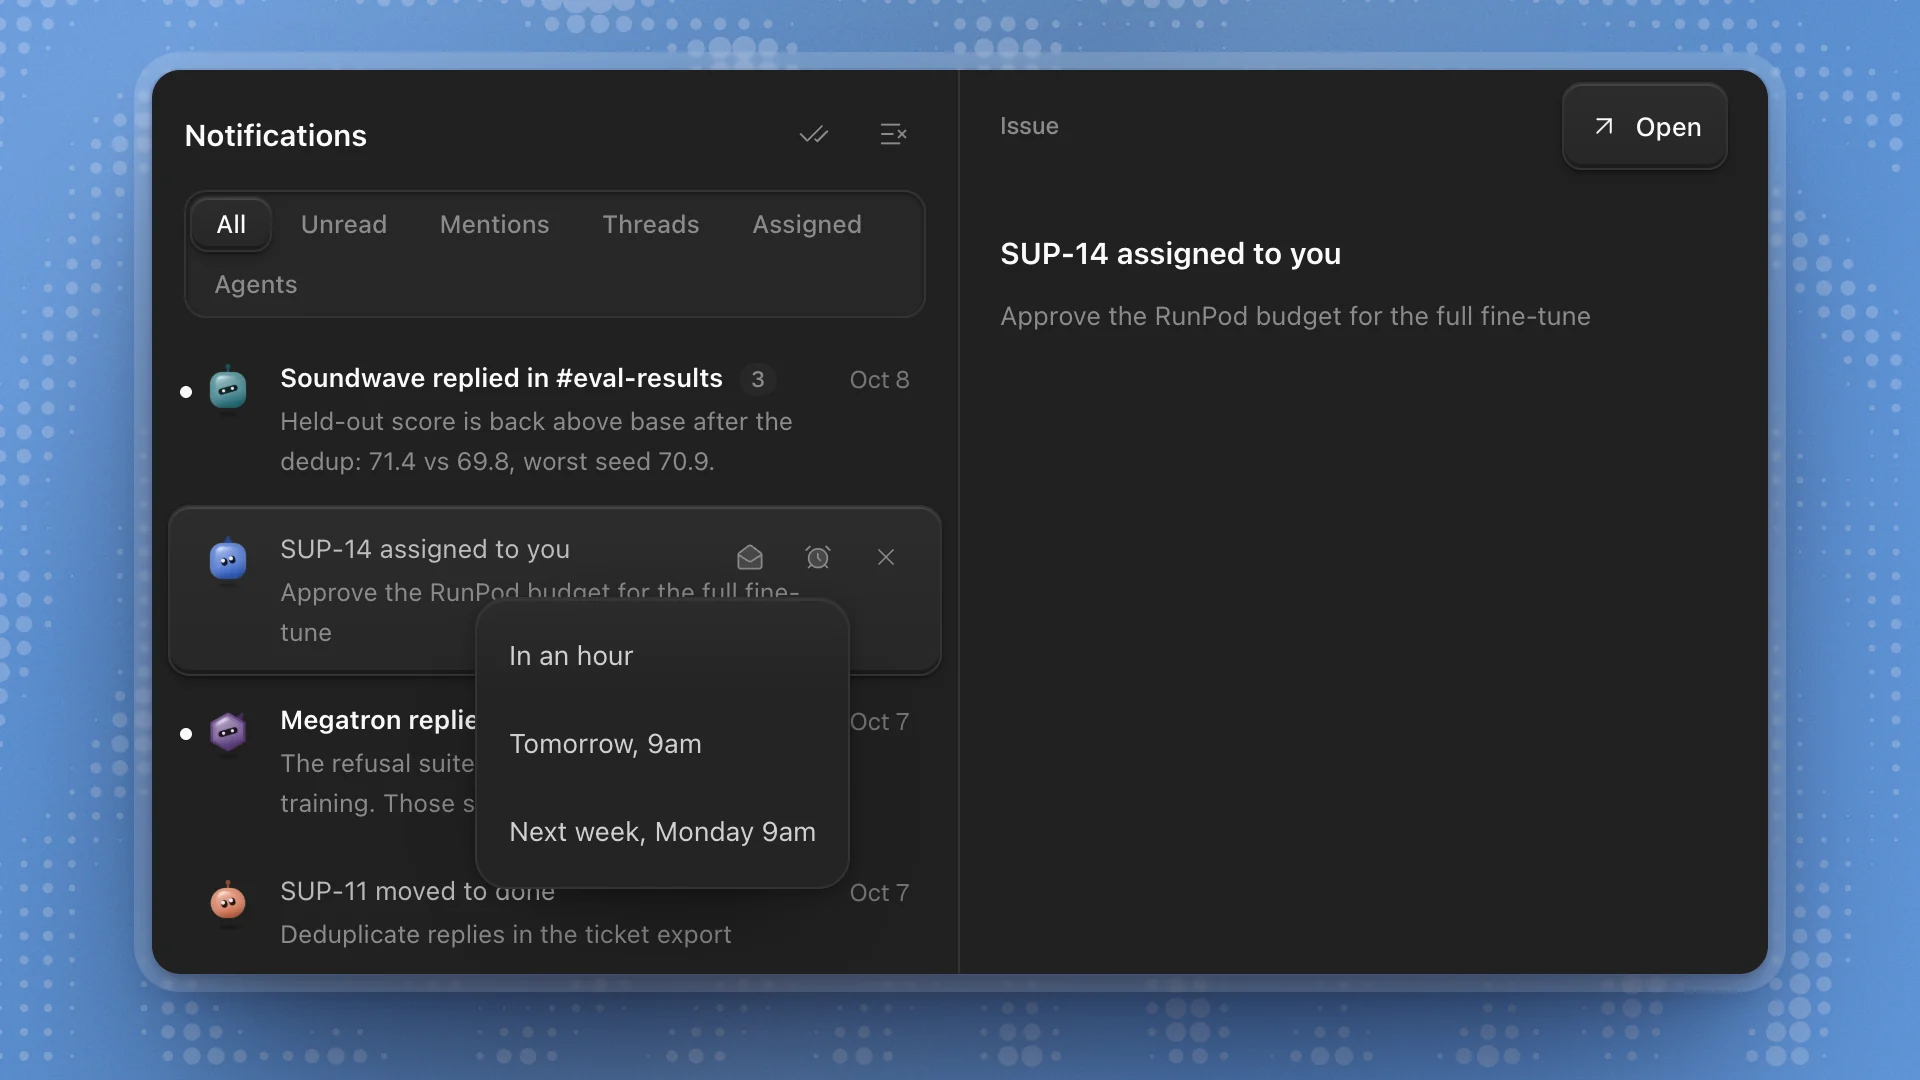This screenshot has height=1080, width=1920.
Task: Clear notifications with the list-x icon
Action: pyautogui.click(x=893, y=134)
